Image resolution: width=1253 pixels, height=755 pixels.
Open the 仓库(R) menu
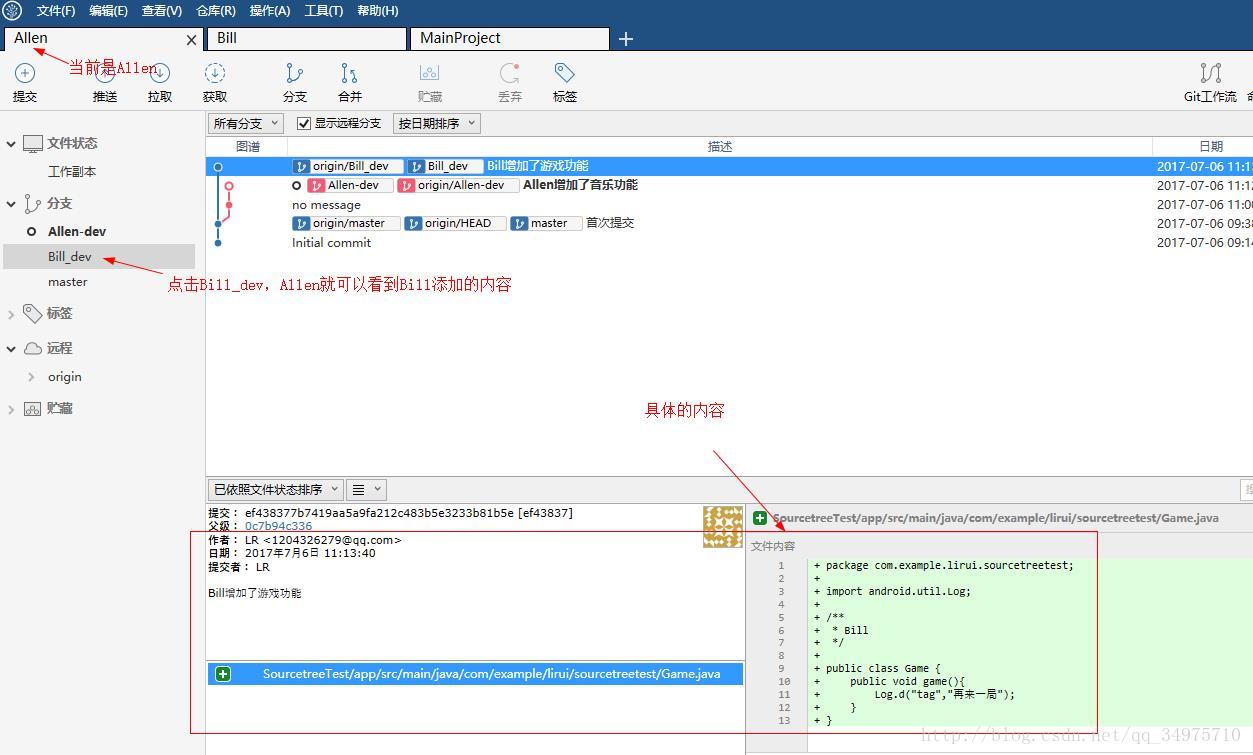(x=216, y=11)
